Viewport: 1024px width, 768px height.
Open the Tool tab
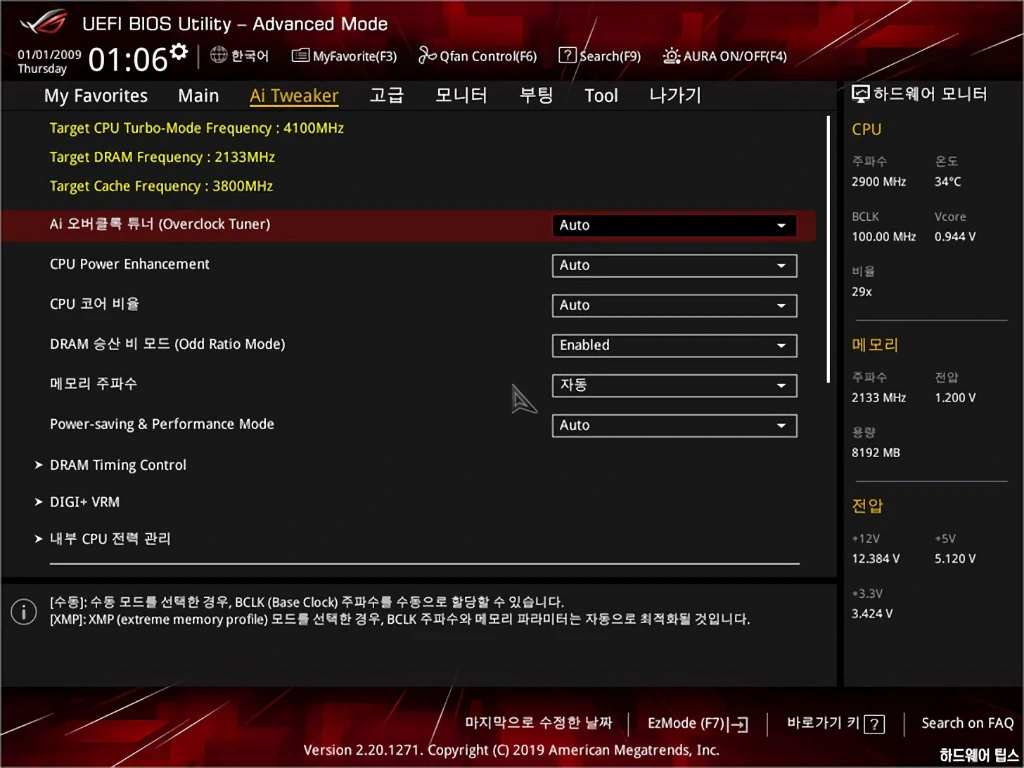click(601, 95)
